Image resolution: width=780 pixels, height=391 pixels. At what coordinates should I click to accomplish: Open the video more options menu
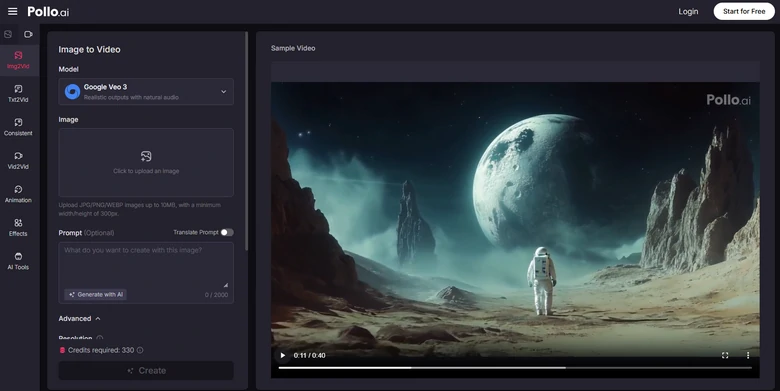pyautogui.click(x=748, y=355)
